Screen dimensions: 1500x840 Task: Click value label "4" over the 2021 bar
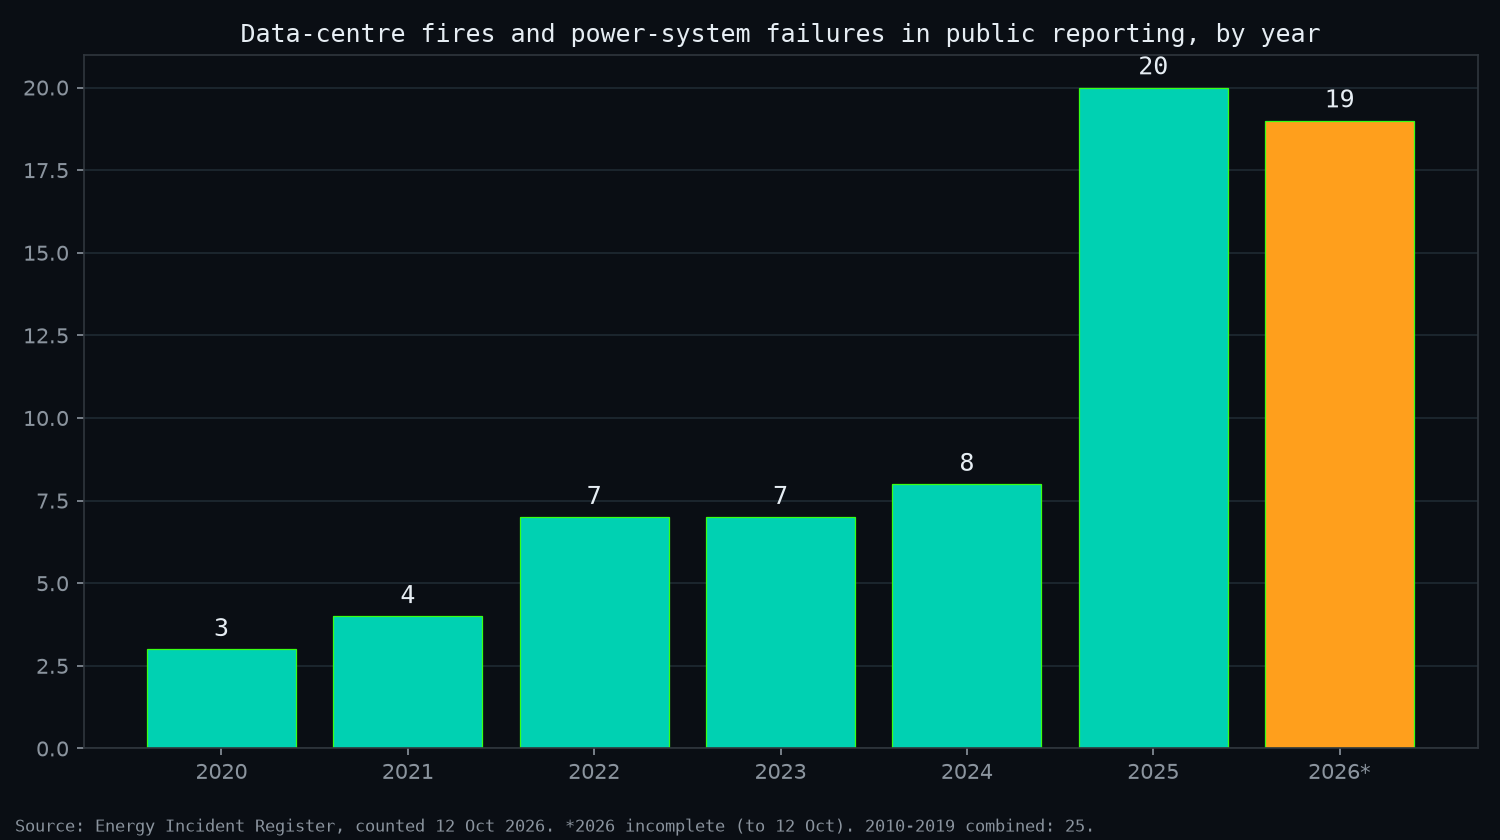pyautogui.click(x=408, y=595)
